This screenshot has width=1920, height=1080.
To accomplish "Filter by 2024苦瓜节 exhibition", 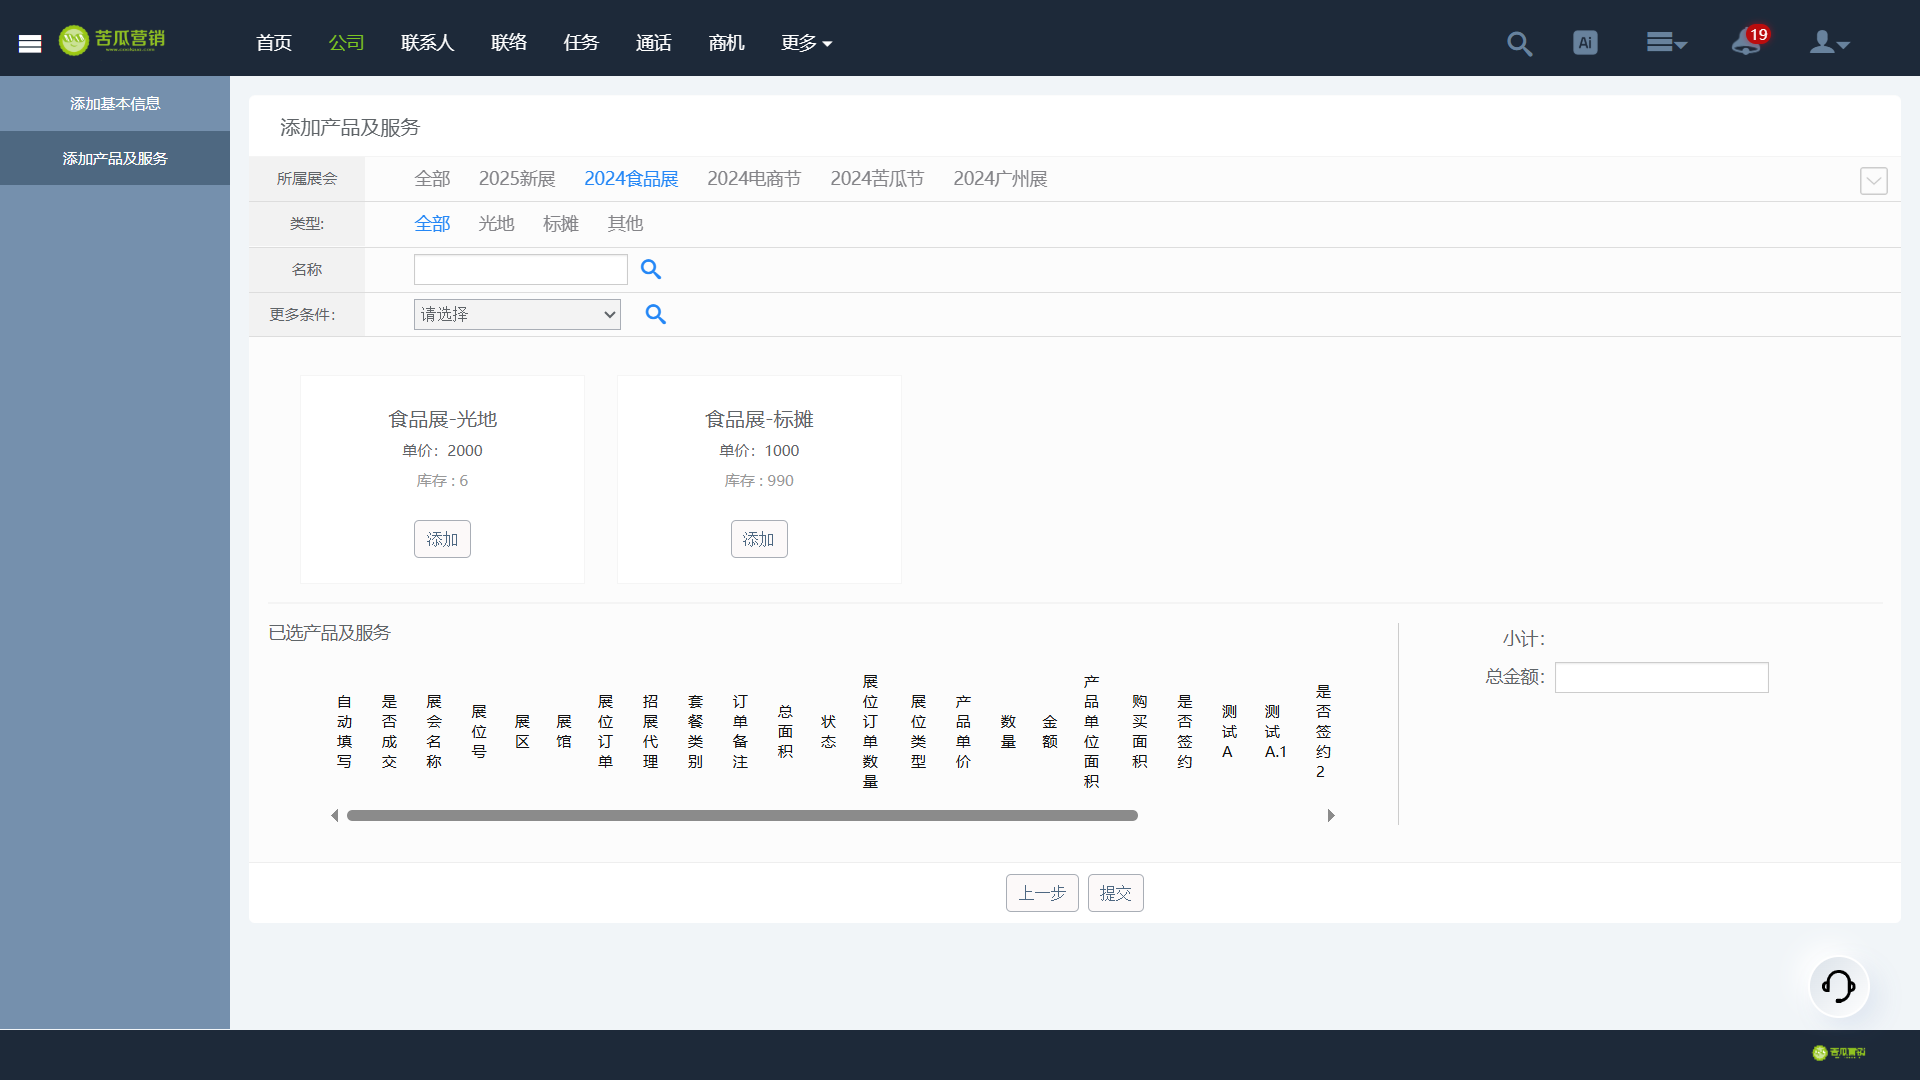I will 877,179.
